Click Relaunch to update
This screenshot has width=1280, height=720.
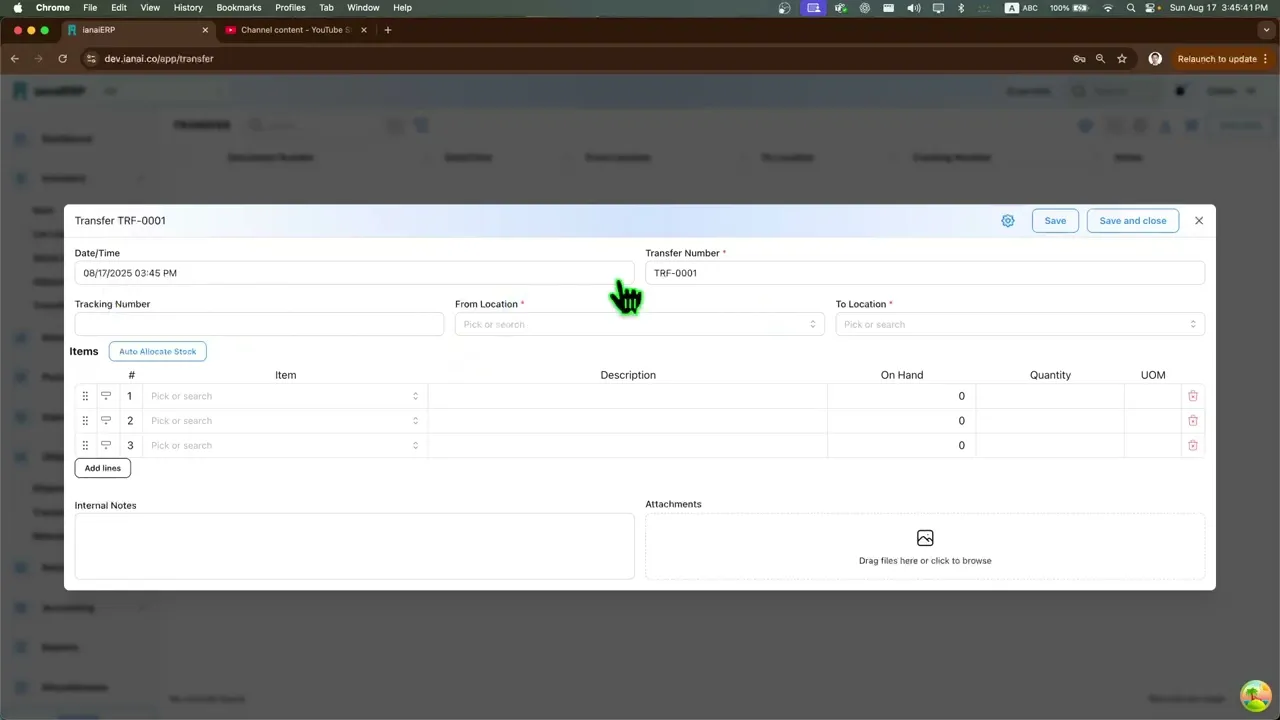click(x=1217, y=59)
